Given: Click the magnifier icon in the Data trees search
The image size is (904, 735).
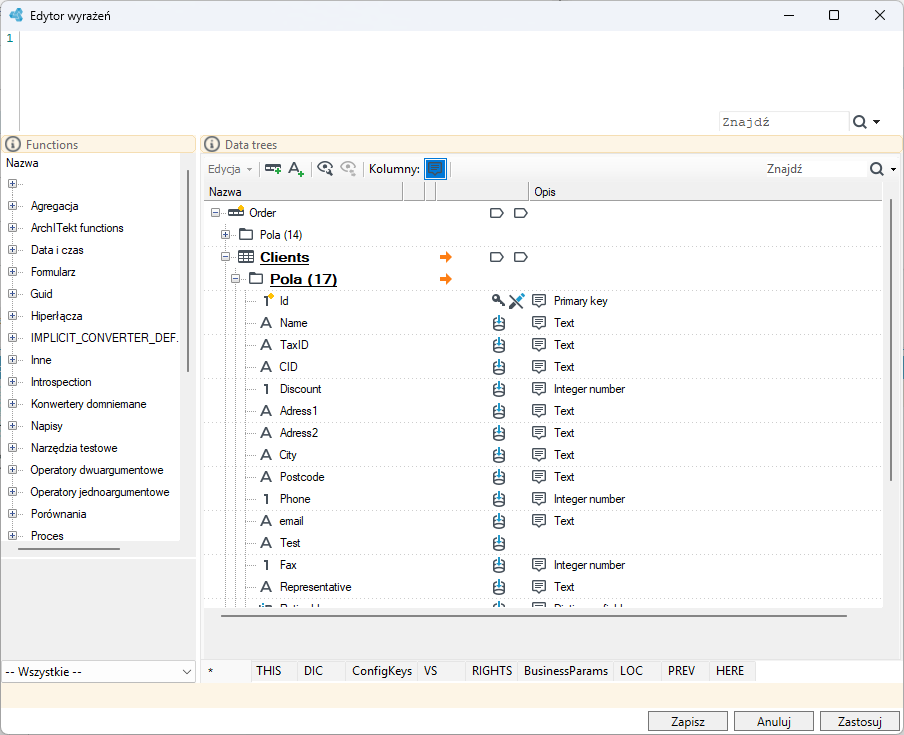Looking at the screenshot, I should click(x=876, y=169).
